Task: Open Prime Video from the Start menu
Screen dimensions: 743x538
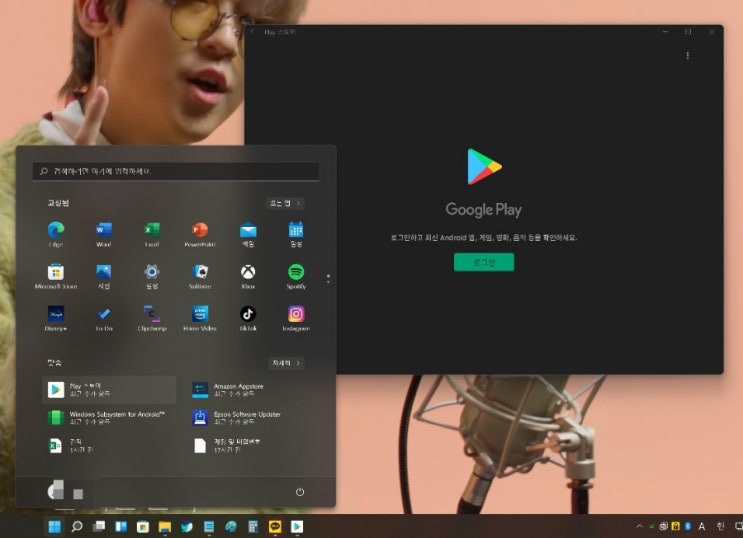Action: coord(200,318)
